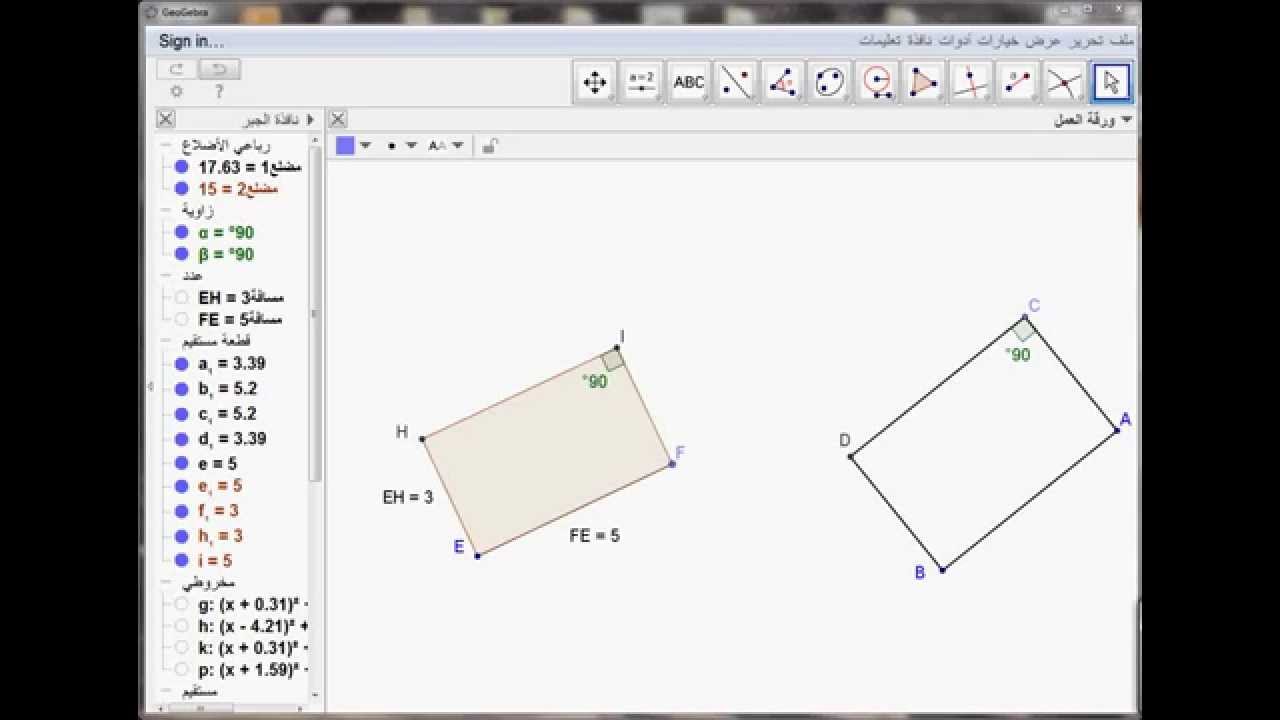
Task: Toggle the نافذة الجبر style bar arrow
Action: coord(310,119)
